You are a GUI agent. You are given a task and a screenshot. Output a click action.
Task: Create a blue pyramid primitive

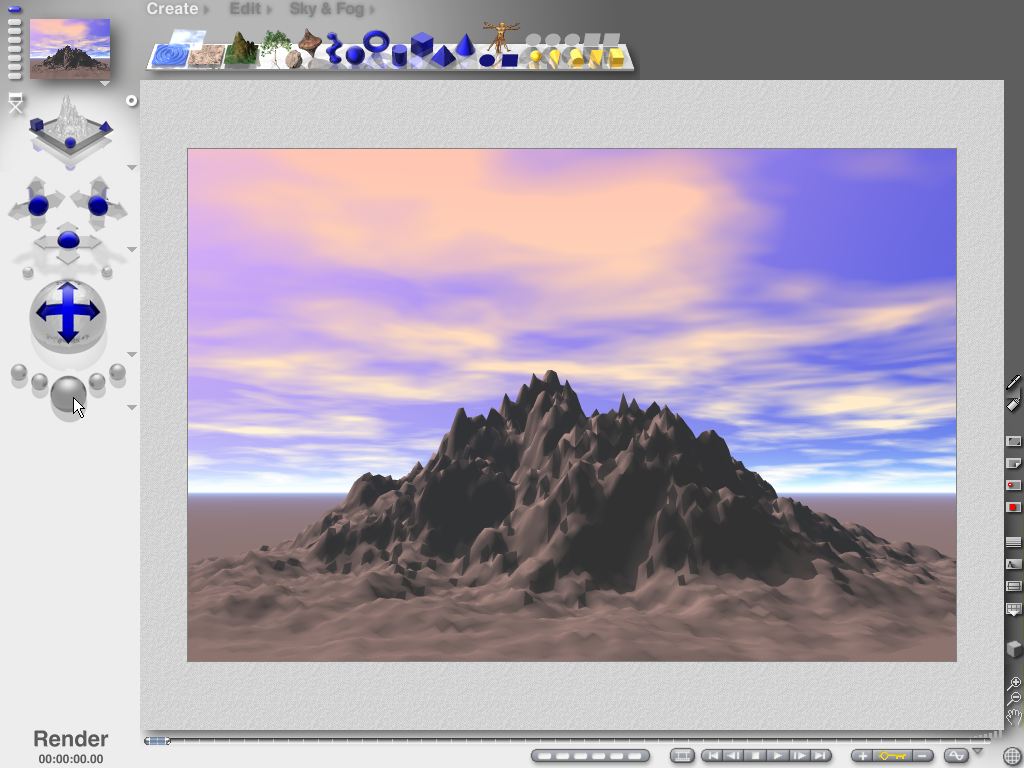(x=443, y=56)
